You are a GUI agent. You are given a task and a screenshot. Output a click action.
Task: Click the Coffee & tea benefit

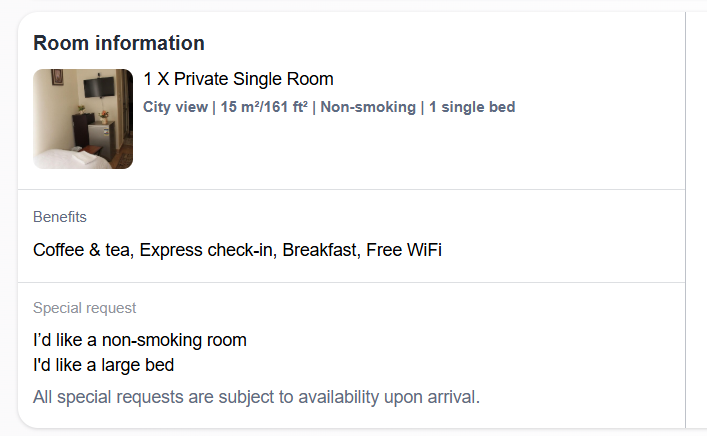click(x=83, y=250)
